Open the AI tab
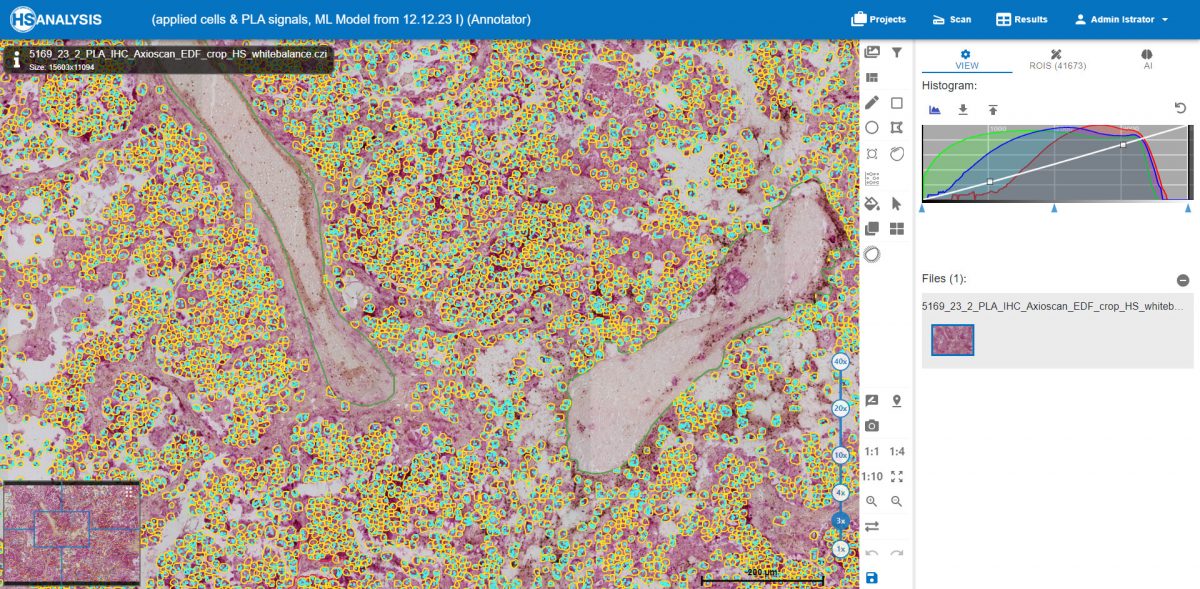The image size is (1200, 589). [1147, 60]
